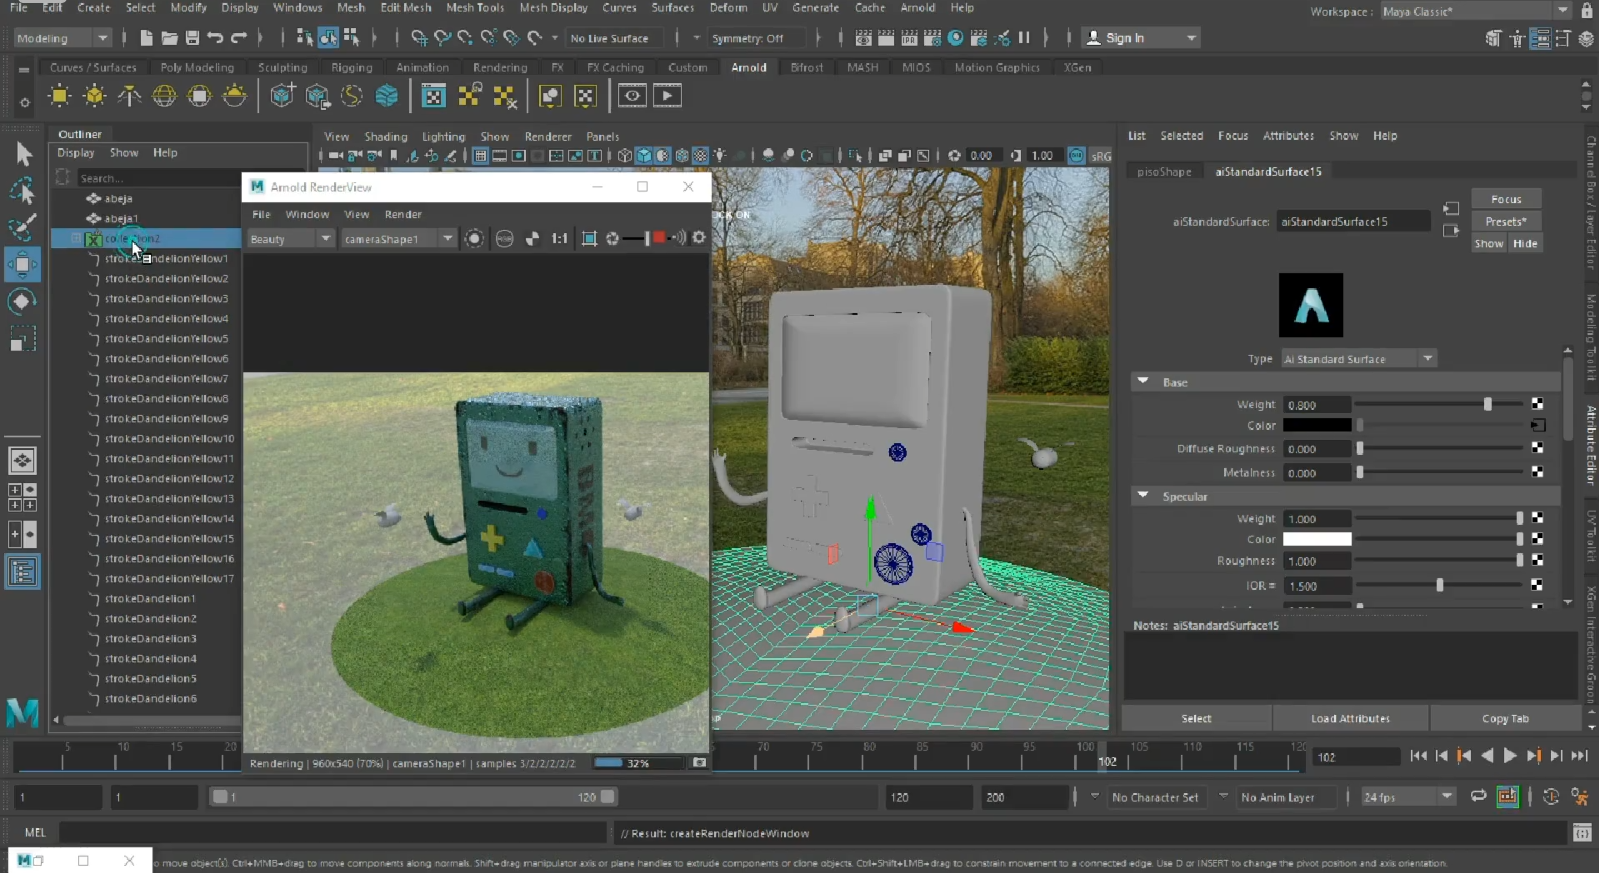1599x873 pixels.
Task: Toggle the Base Weight map checker button
Action: pos(1537,404)
